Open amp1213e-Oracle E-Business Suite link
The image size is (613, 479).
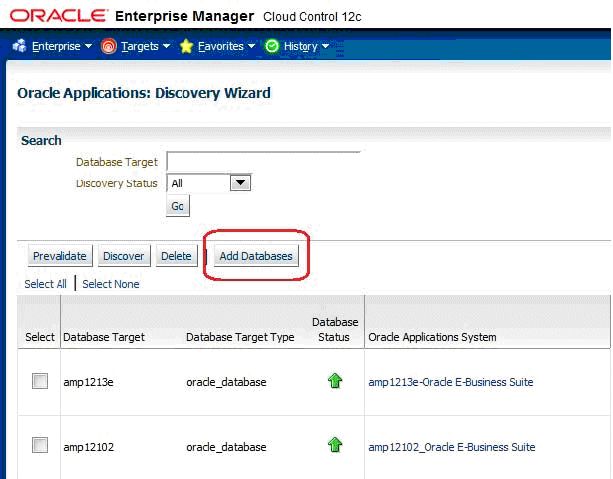click(451, 382)
